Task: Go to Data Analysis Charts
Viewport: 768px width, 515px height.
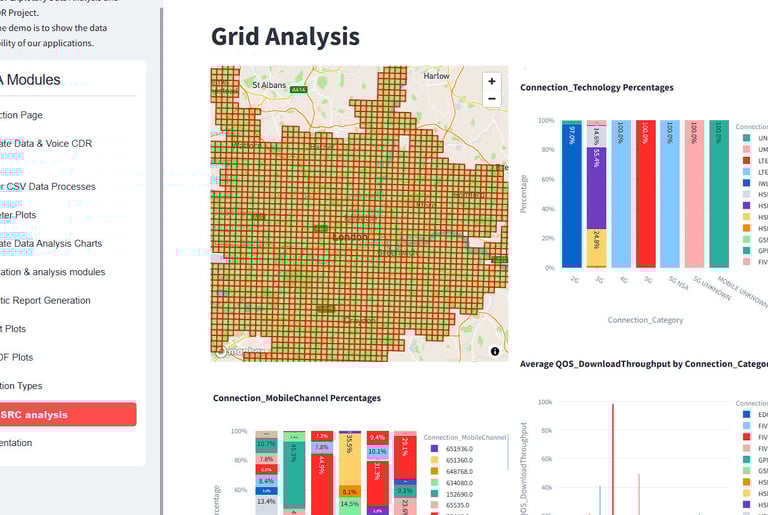Action: click(51, 244)
